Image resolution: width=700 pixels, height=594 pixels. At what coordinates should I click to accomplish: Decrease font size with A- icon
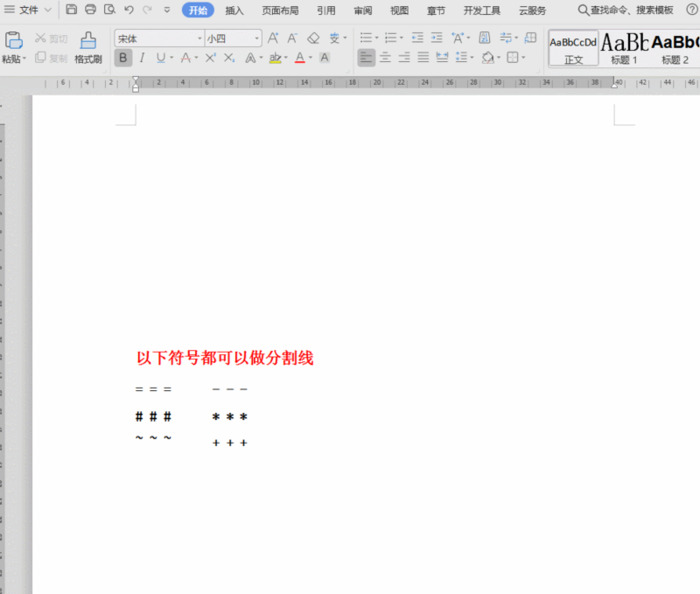point(292,38)
